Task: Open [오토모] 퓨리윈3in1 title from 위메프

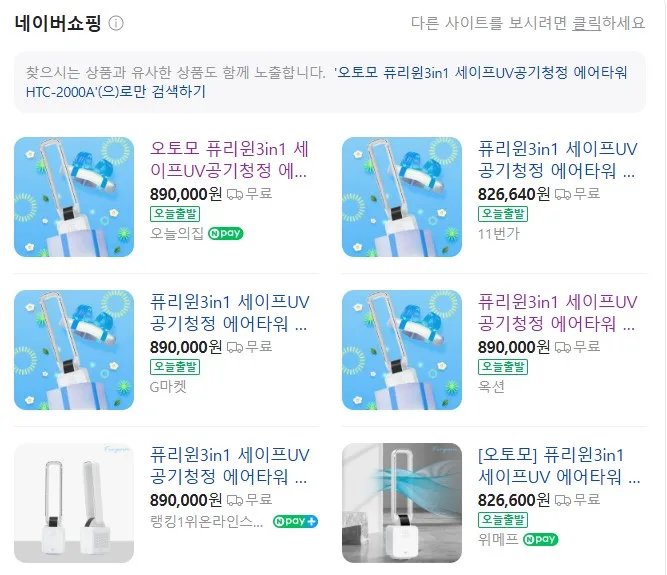Action: click(x=559, y=466)
